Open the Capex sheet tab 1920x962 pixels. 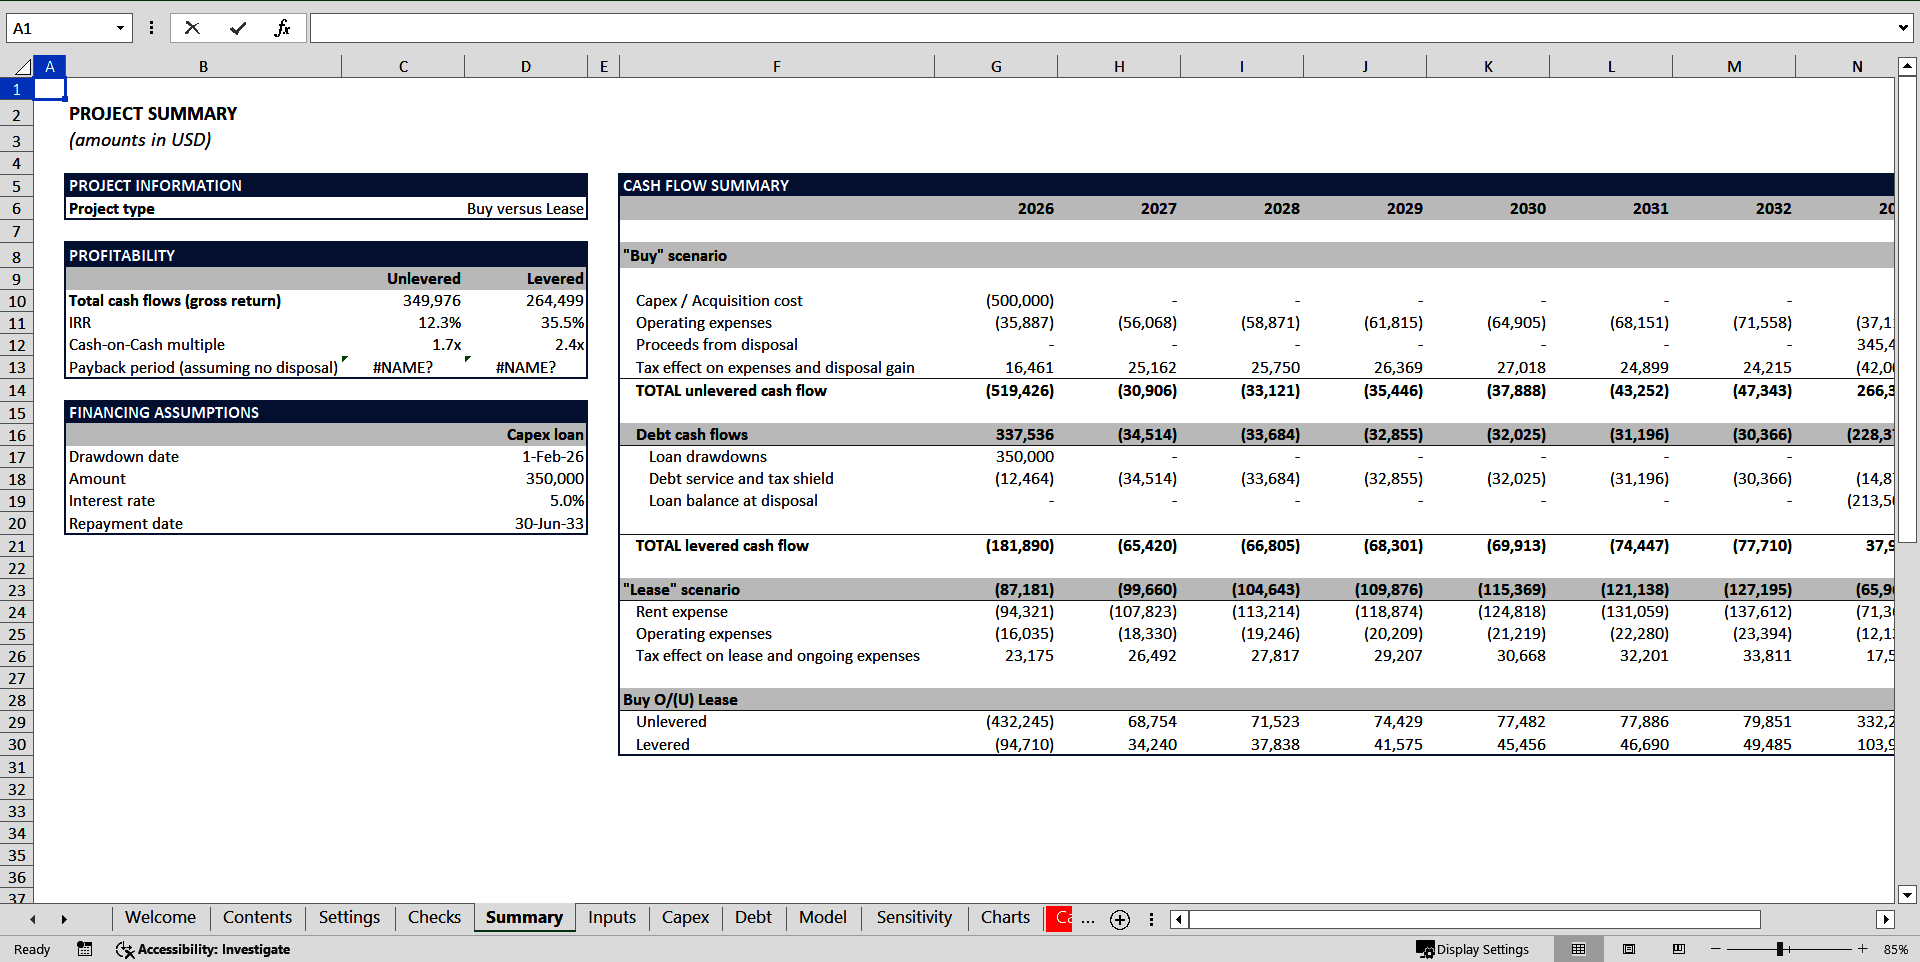click(x=685, y=917)
